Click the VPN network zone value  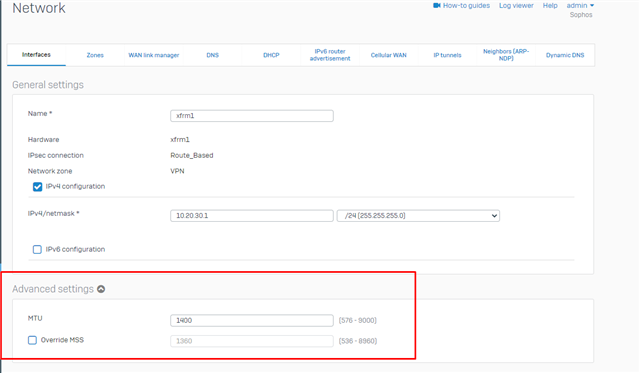pos(177,171)
